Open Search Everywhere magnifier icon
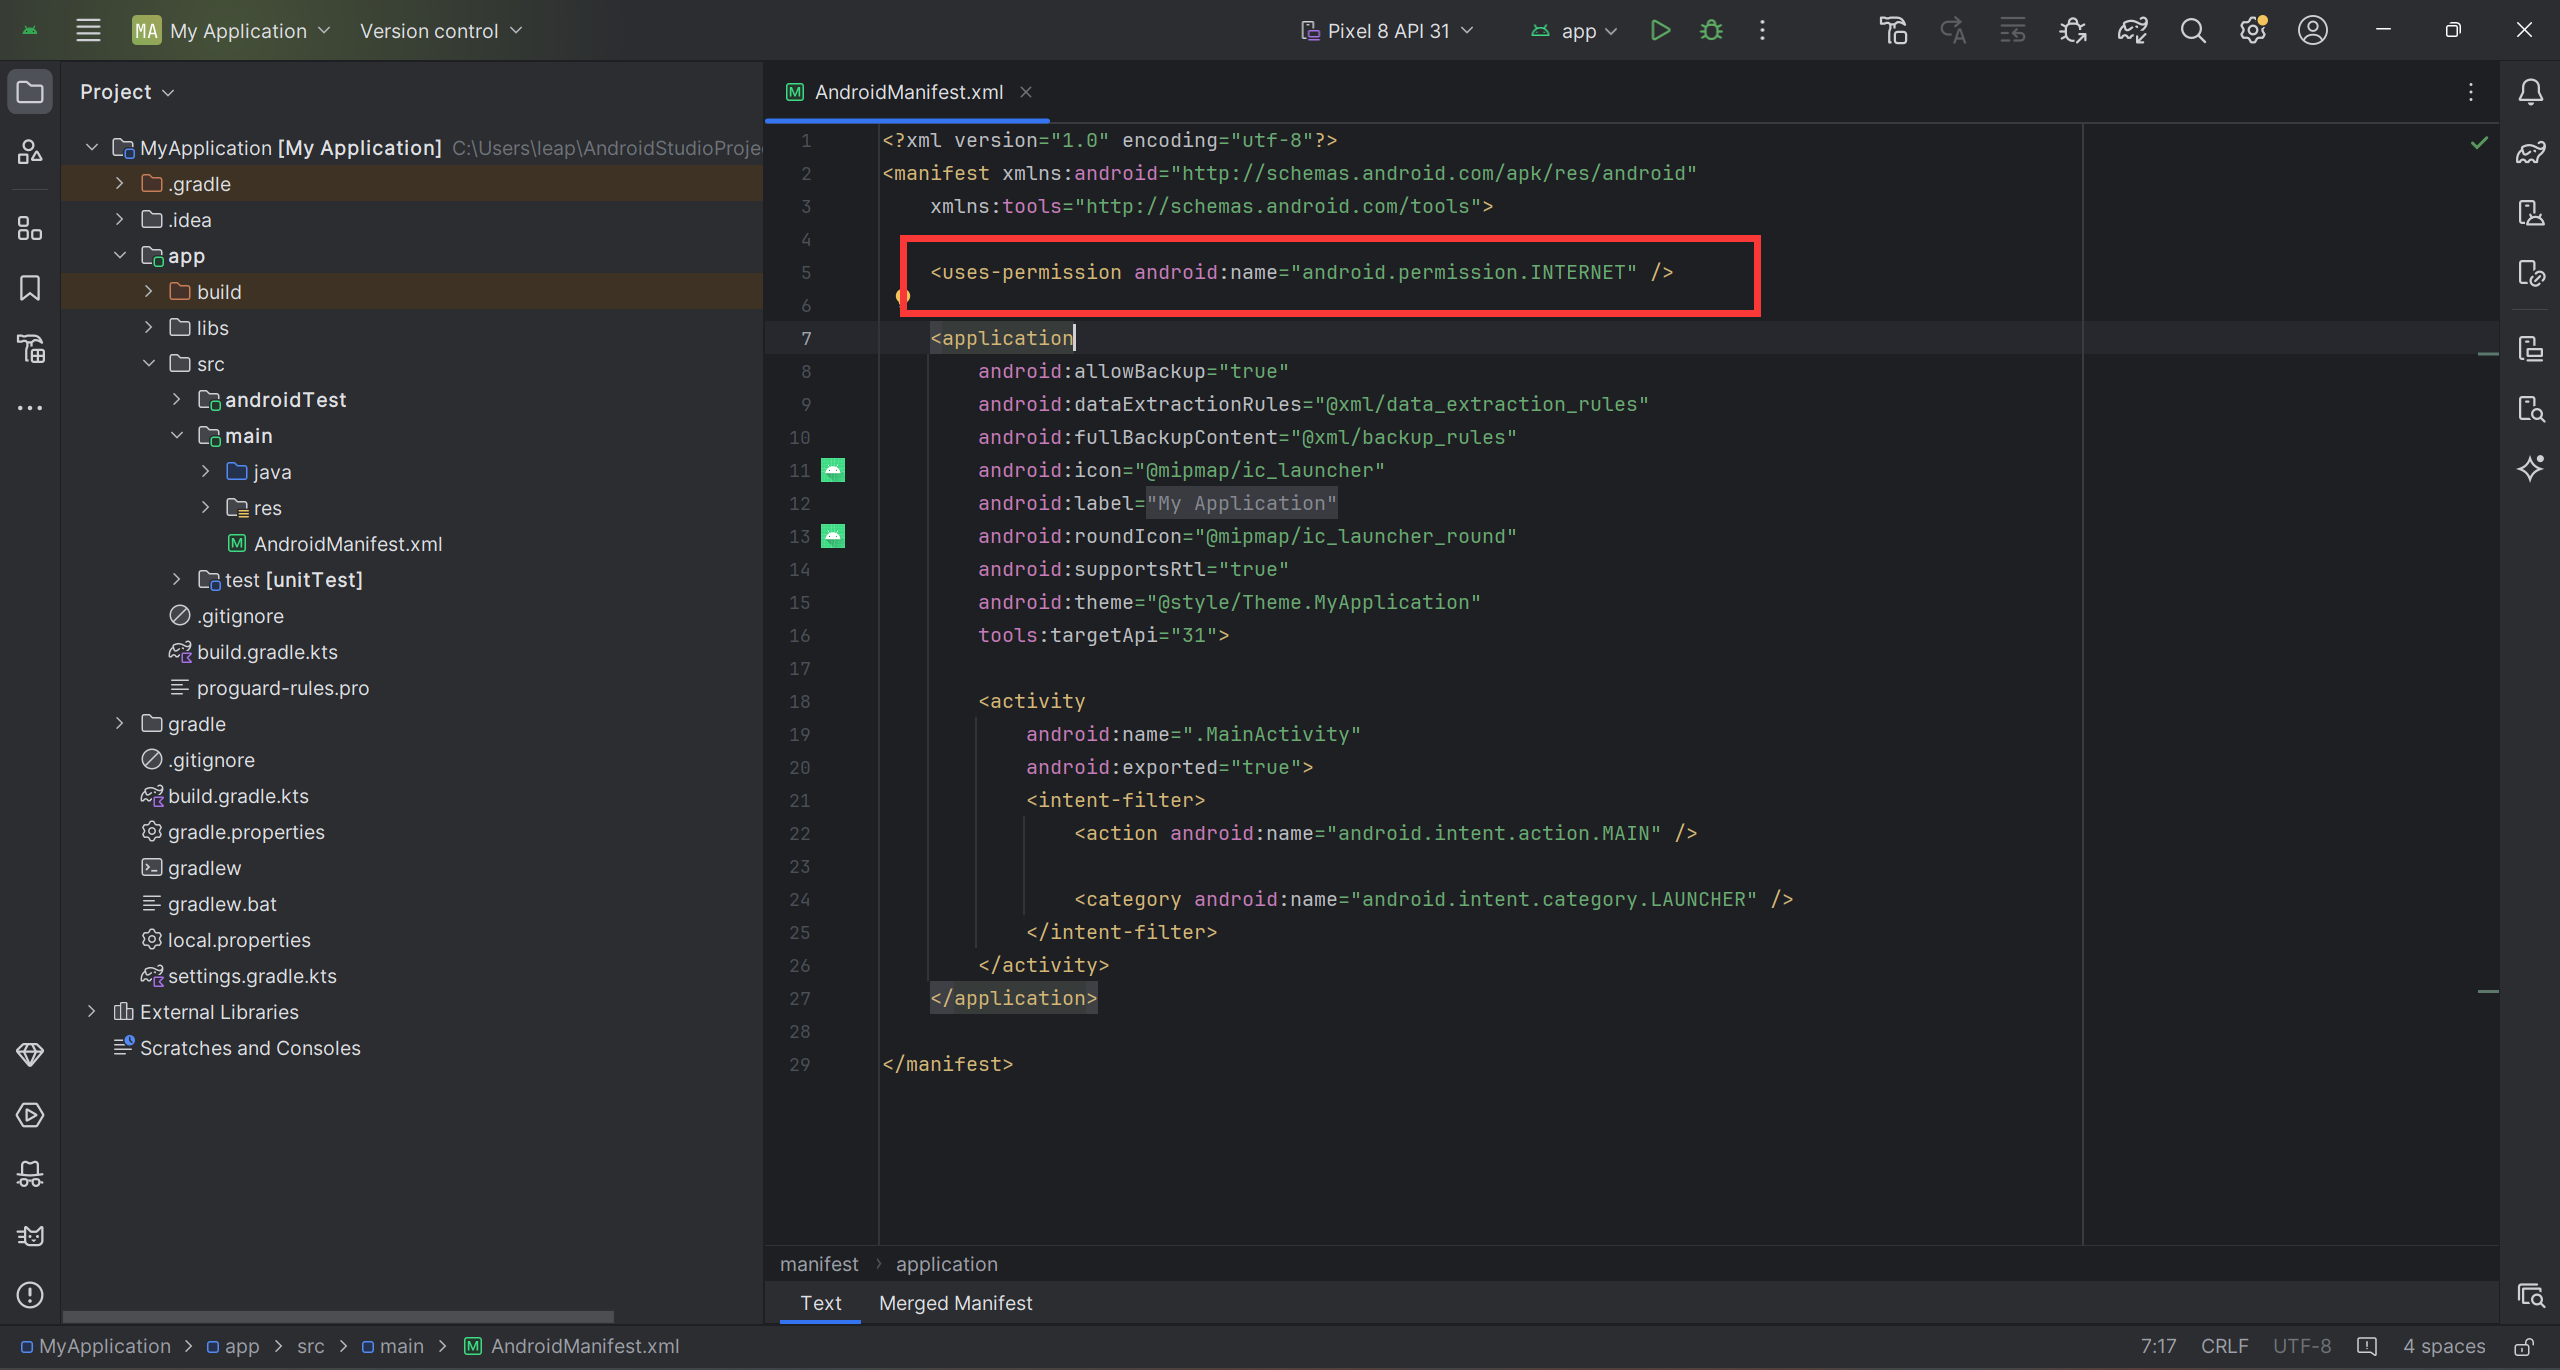Image resolution: width=2560 pixels, height=1370 pixels. 2193,31
